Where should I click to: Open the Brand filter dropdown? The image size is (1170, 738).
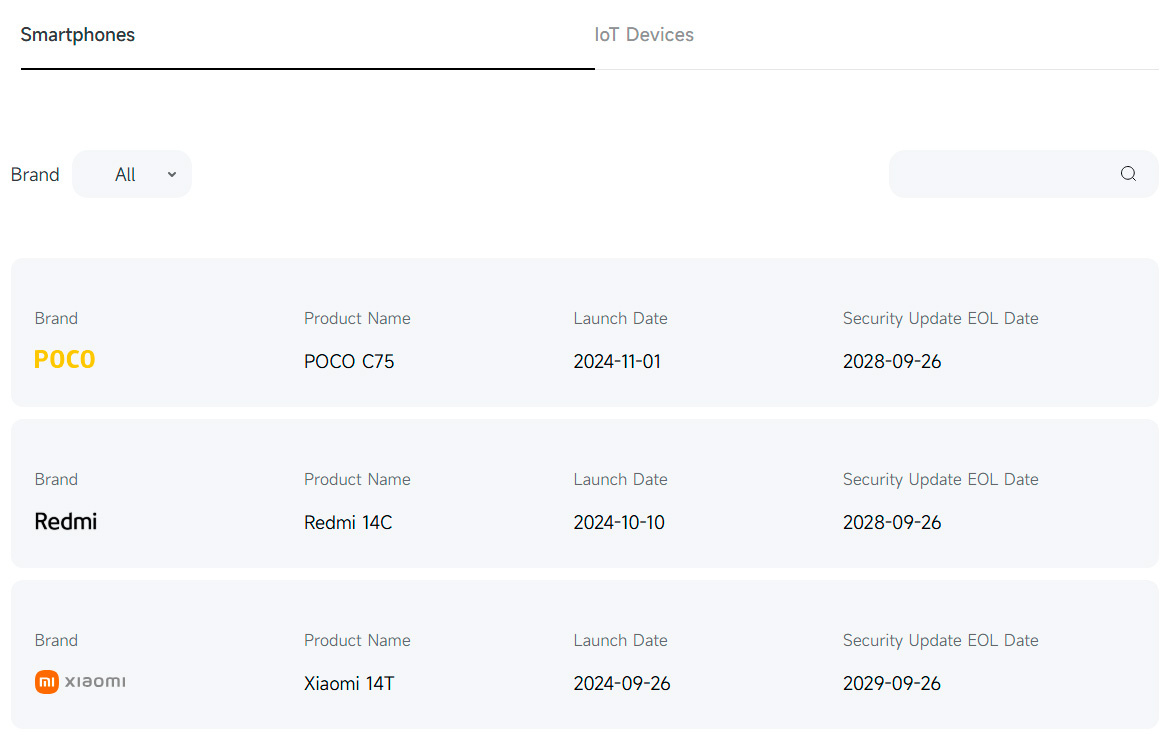(x=131, y=174)
